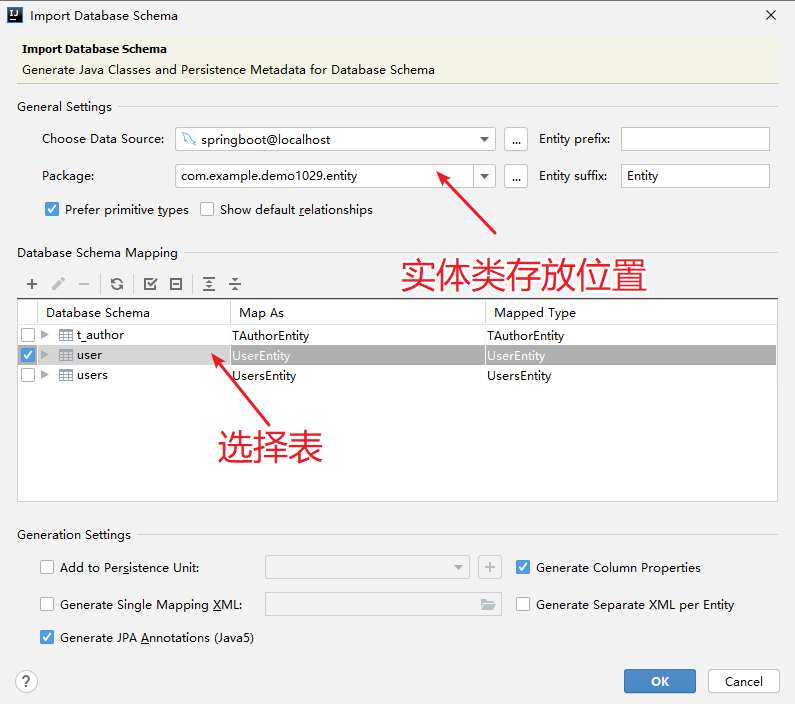Click the help question mark button
This screenshot has width=795, height=704.
pos(26,681)
